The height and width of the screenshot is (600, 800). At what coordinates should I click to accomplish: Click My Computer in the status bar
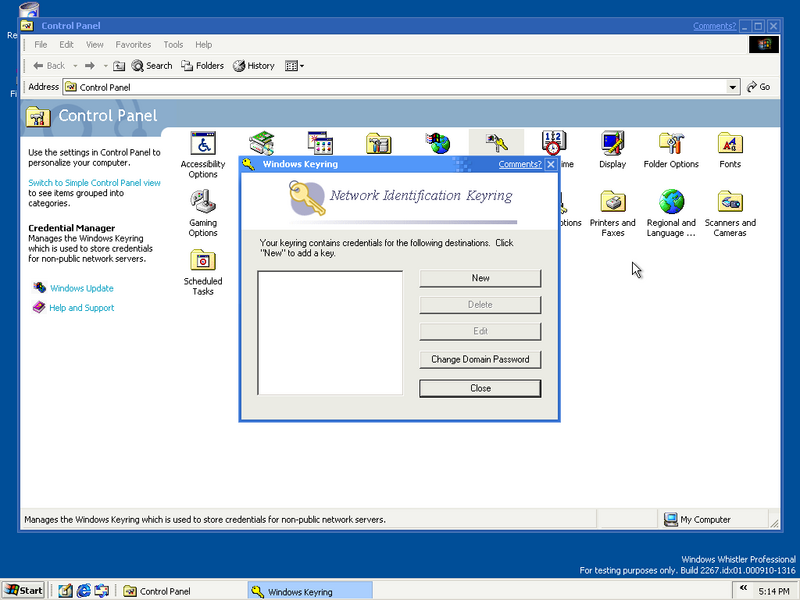tap(697, 519)
